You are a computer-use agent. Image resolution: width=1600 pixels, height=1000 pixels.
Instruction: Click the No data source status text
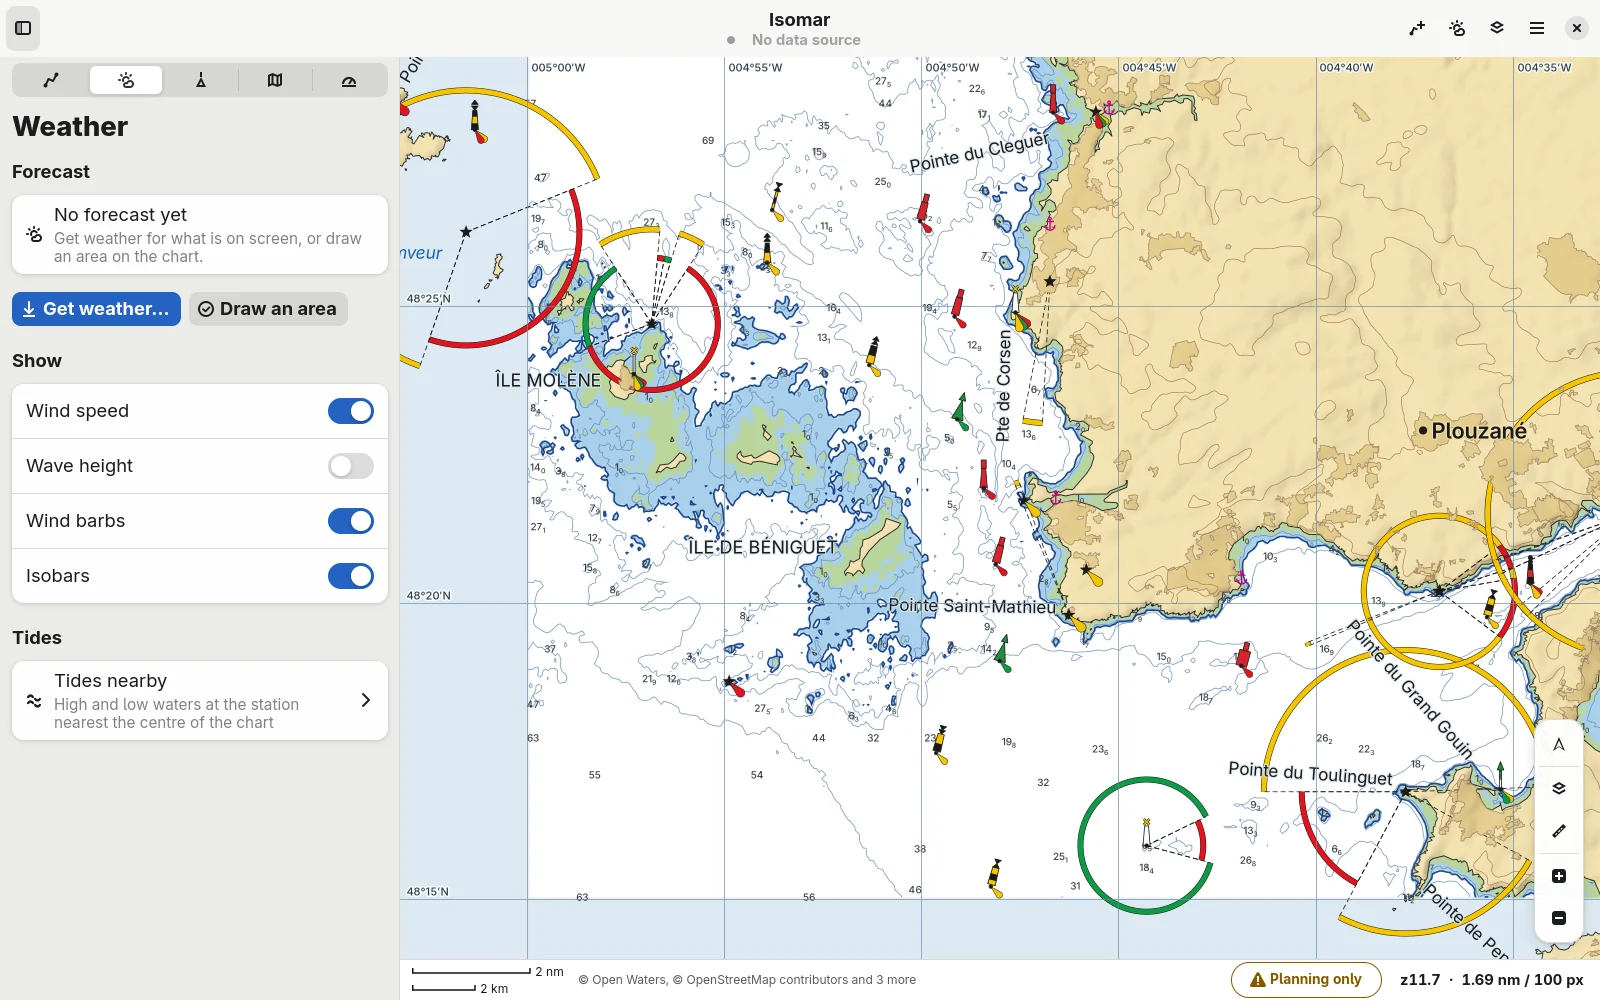click(806, 40)
